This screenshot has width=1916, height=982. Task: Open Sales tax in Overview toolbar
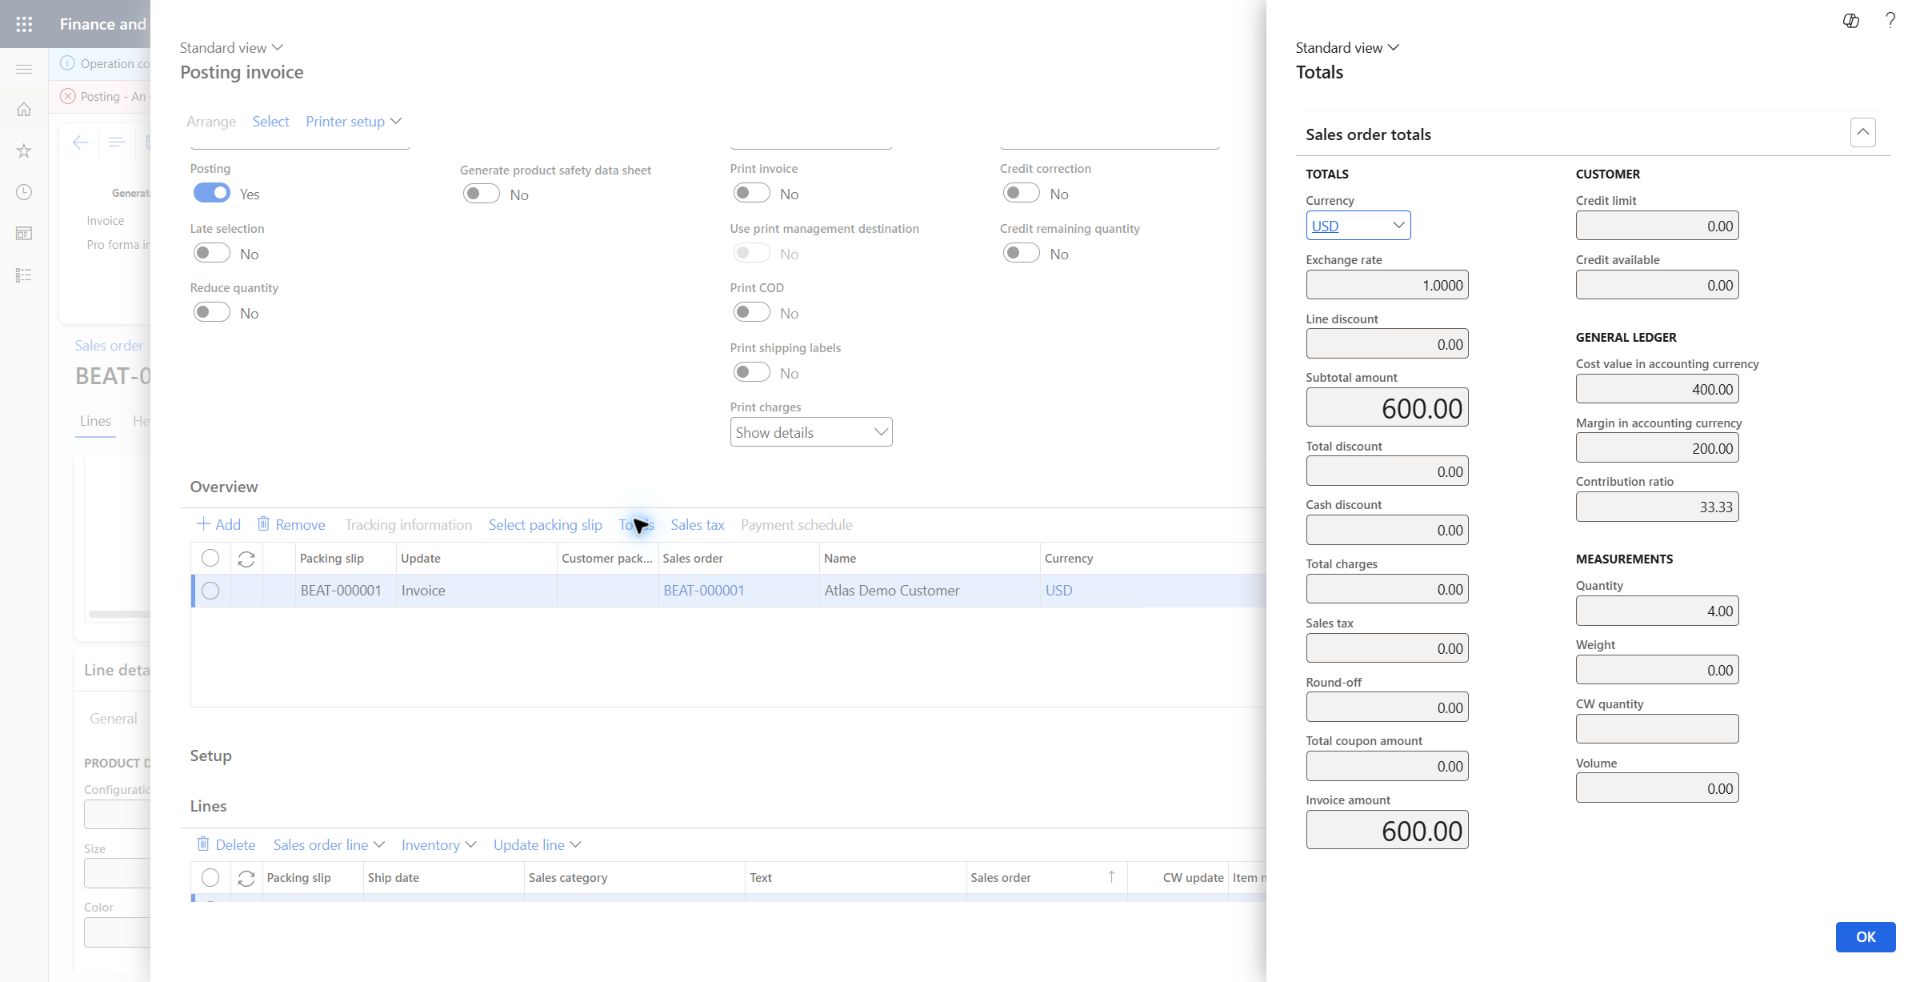coord(697,524)
